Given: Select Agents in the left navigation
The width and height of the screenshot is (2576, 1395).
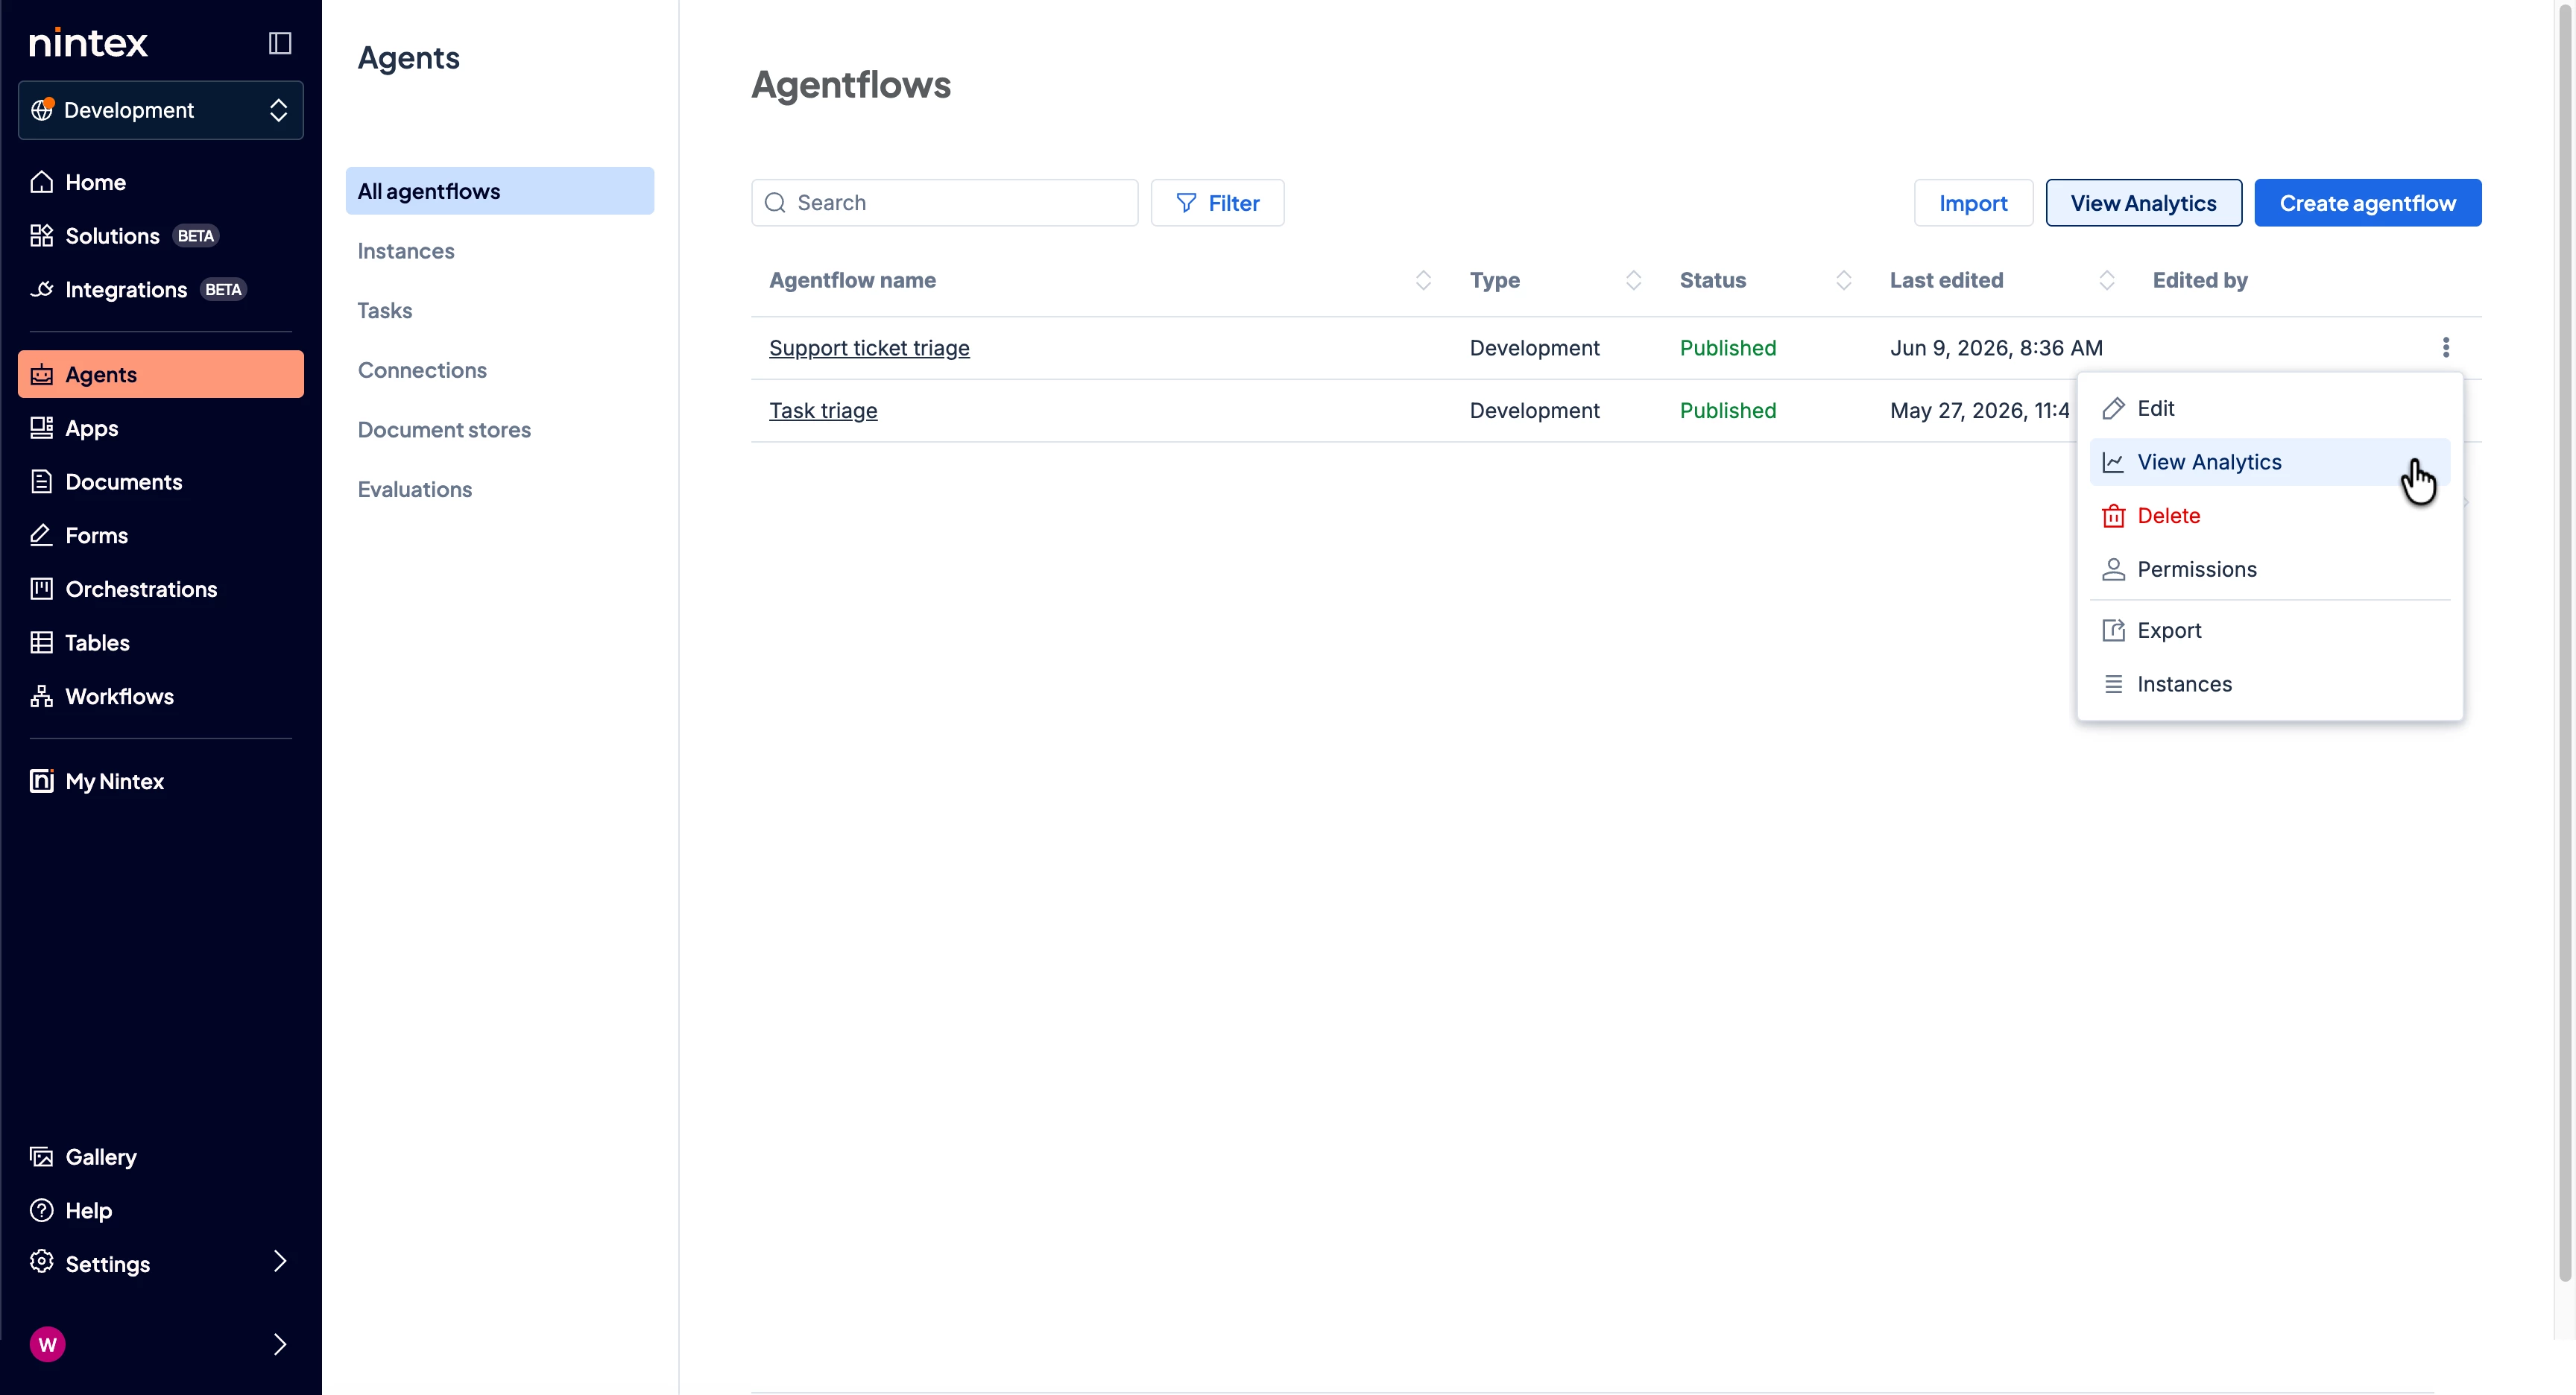Looking at the screenshot, I should pos(160,375).
